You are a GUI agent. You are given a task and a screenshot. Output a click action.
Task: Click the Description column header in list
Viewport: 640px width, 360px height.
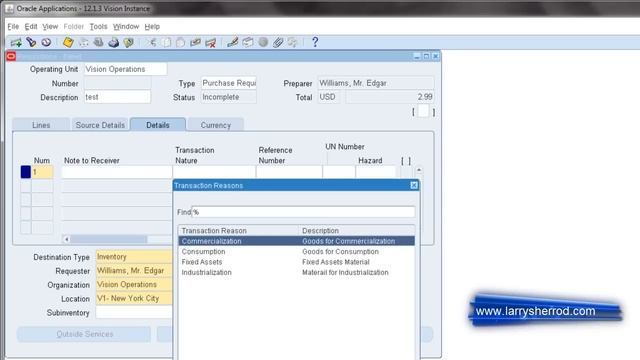click(x=357, y=231)
